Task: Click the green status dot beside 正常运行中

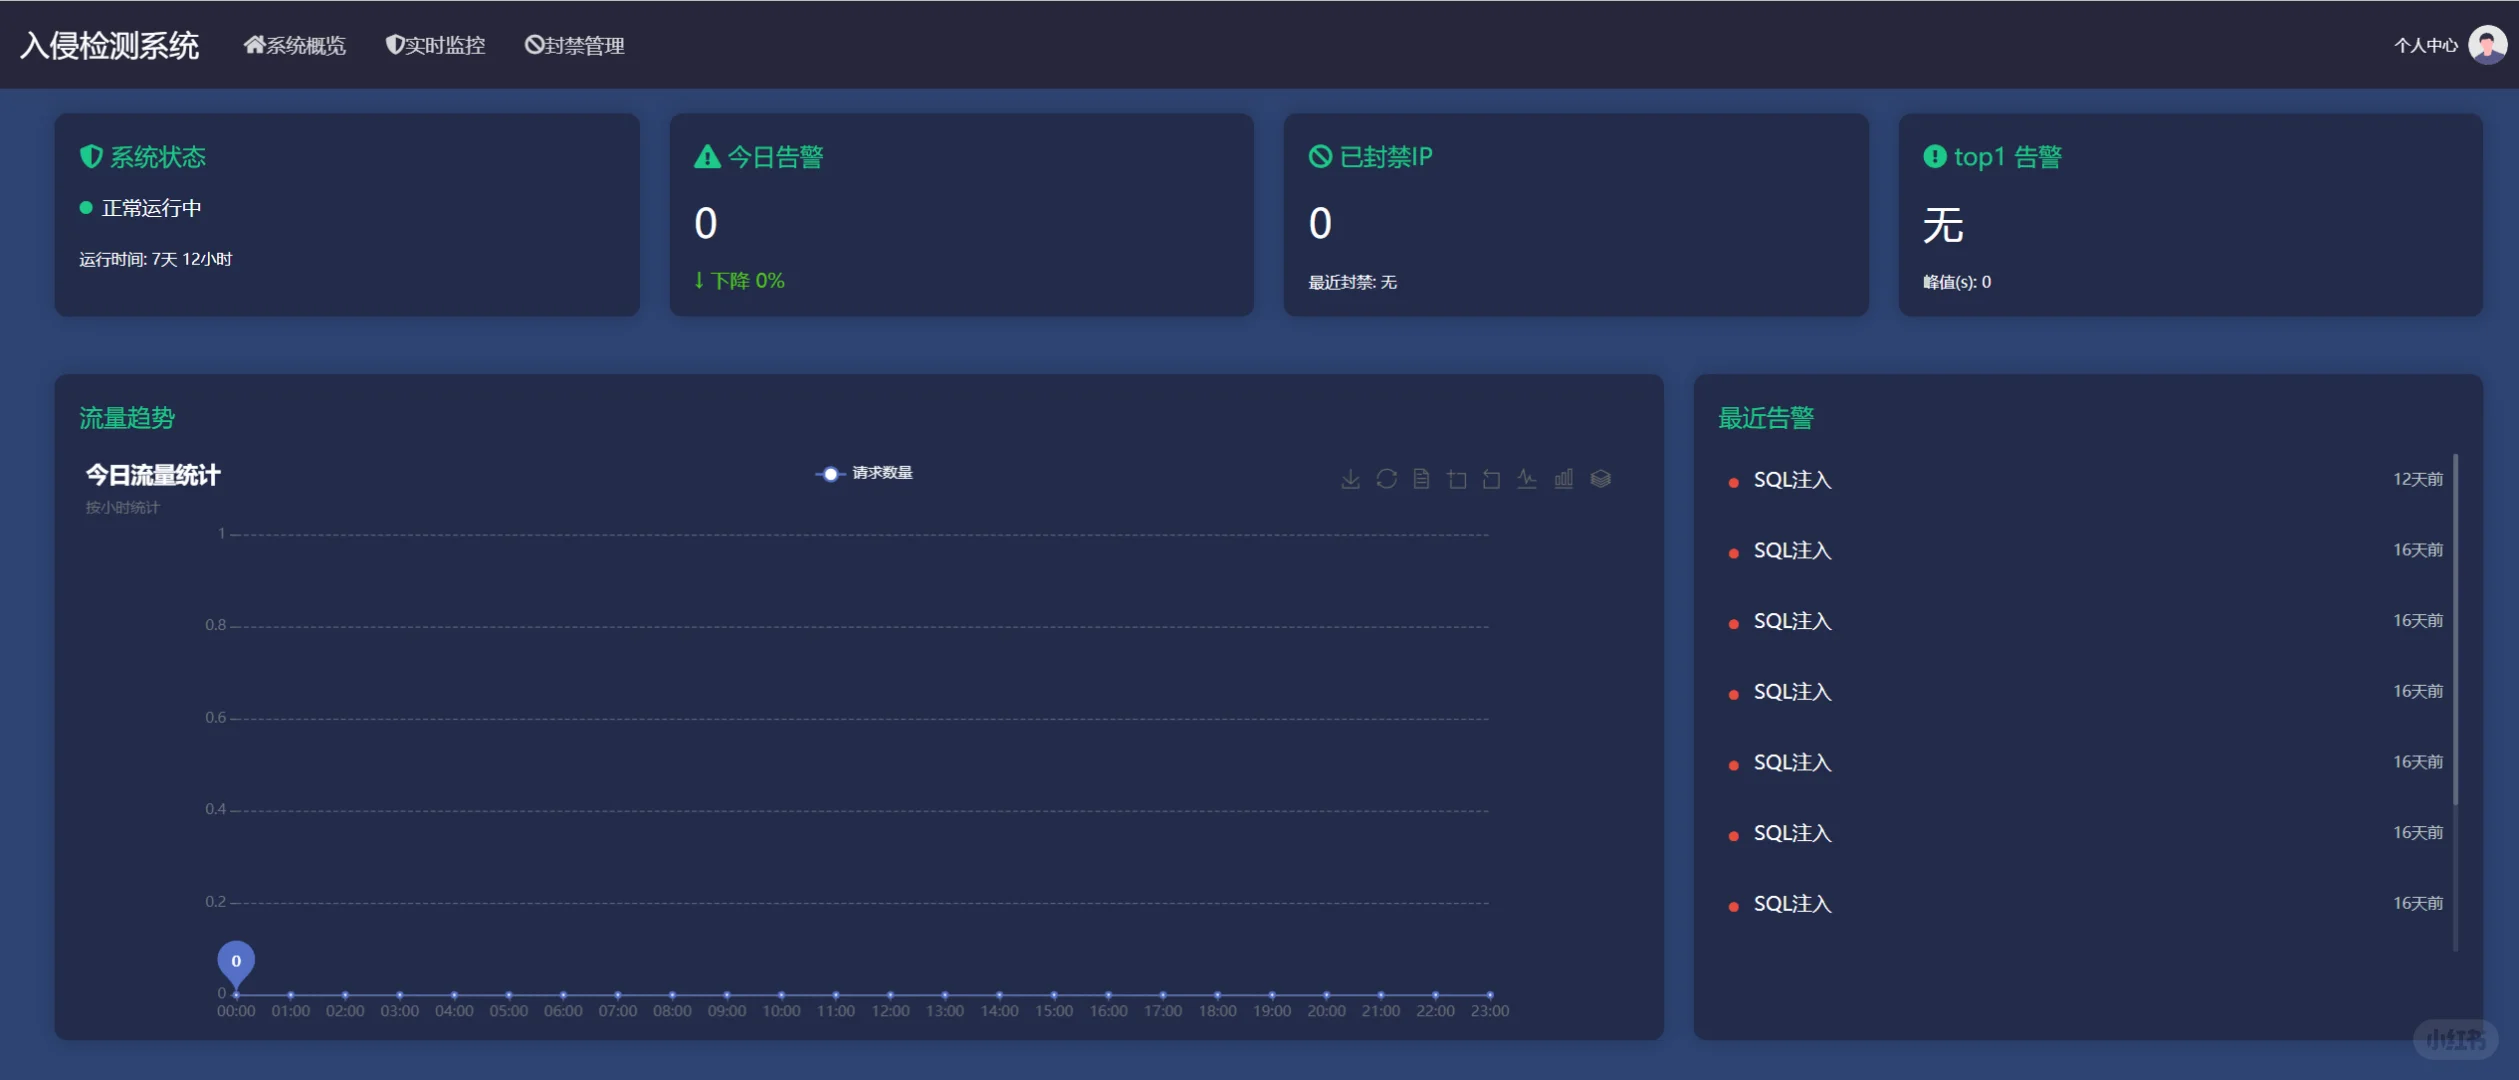Action: tap(86, 207)
